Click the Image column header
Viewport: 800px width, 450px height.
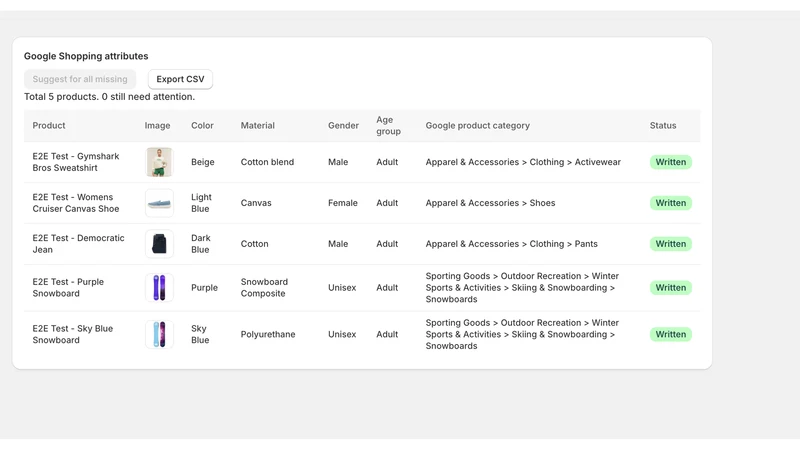click(157, 126)
